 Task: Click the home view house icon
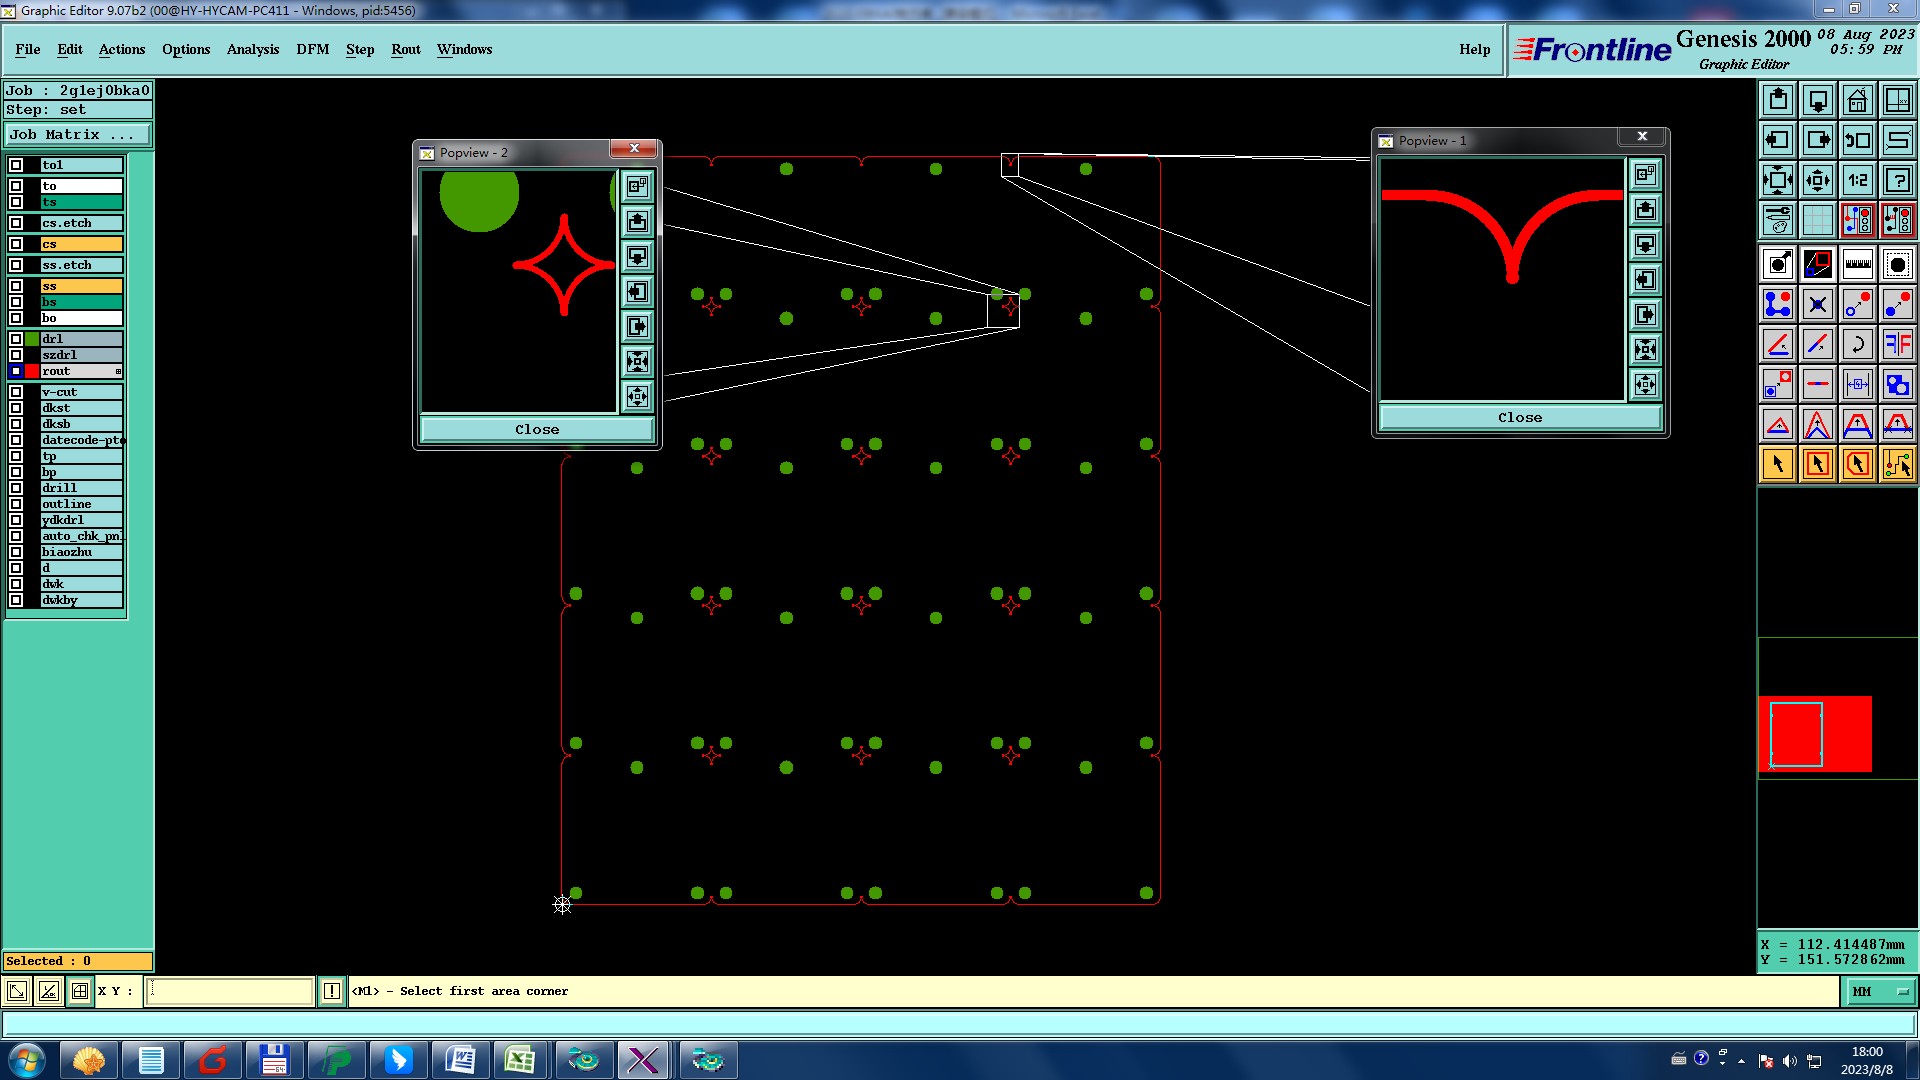[x=1857, y=100]
